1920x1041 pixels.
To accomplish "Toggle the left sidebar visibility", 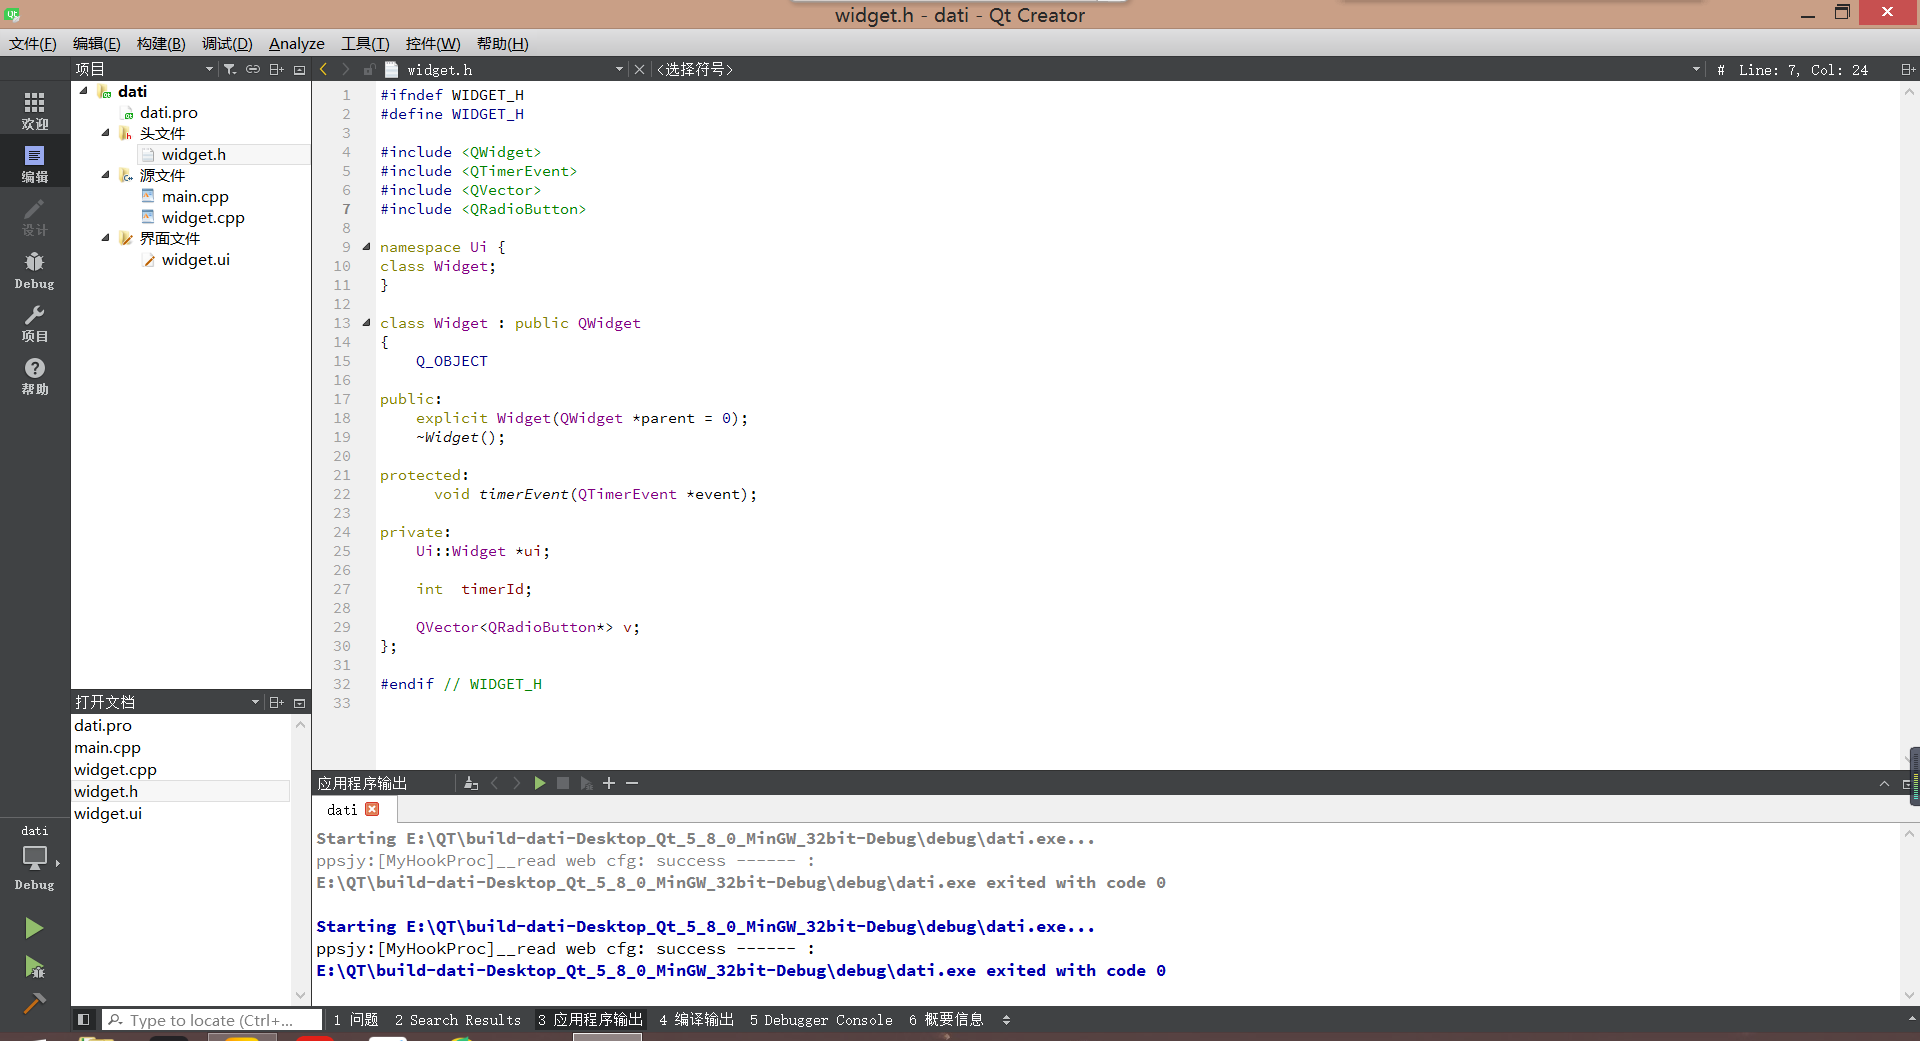I will pos(84,1019).
